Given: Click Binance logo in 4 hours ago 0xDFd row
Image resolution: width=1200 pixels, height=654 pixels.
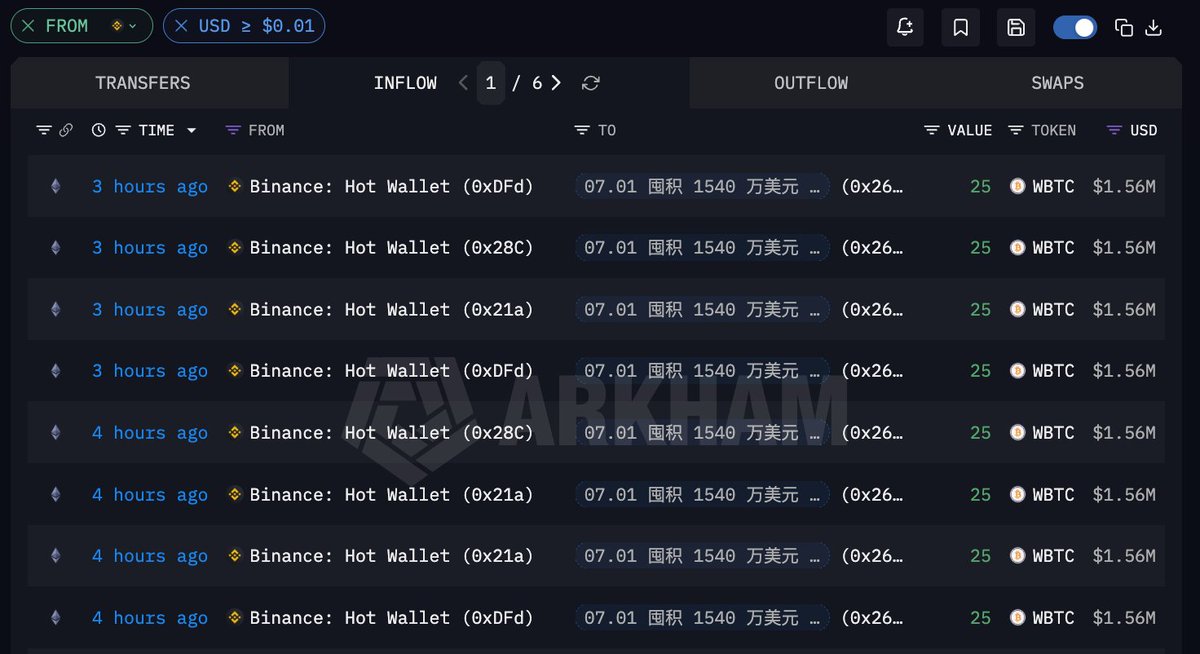Looking at the screenshot, I should (235, 618).
